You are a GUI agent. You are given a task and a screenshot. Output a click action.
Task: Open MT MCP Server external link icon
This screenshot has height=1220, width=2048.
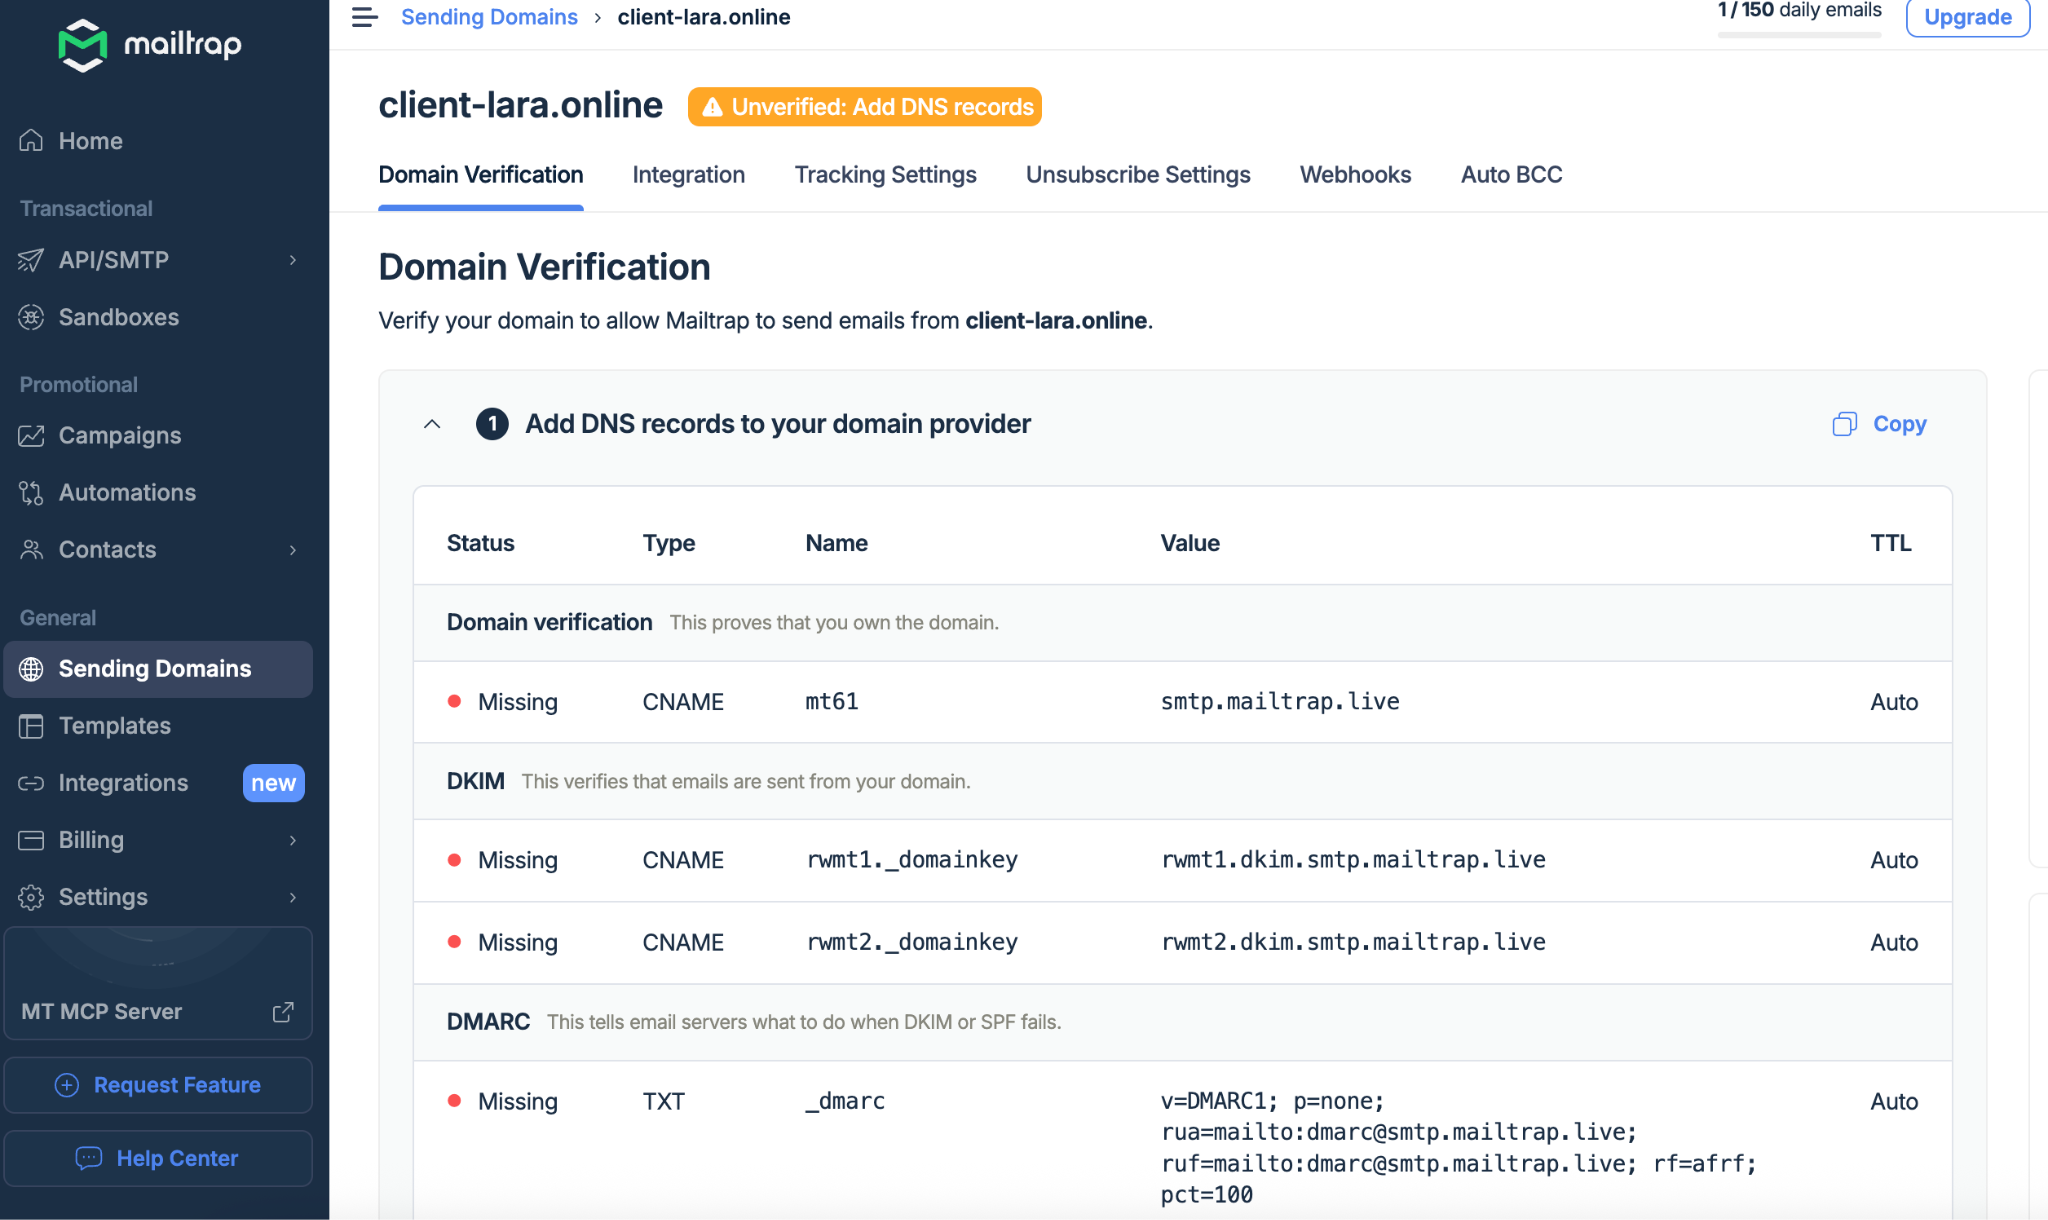click(283, 1012)
